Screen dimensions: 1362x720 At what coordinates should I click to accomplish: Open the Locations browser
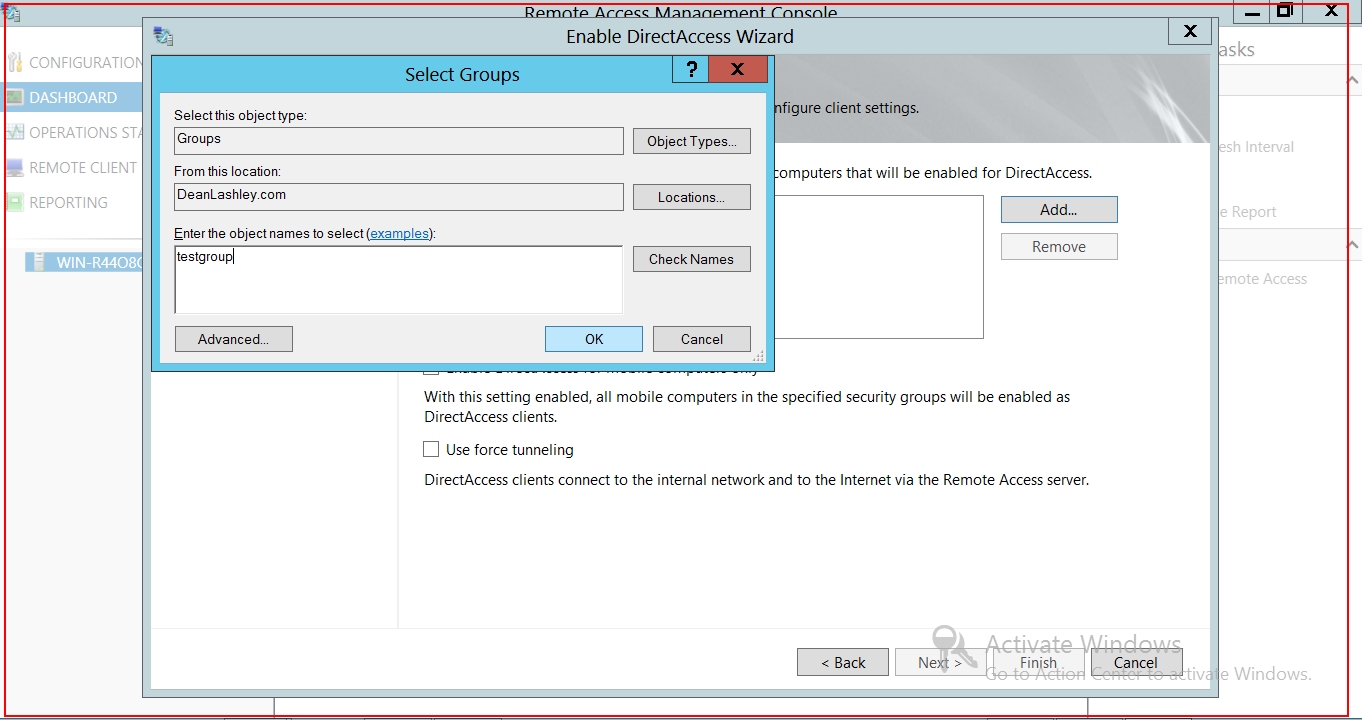coord(691,197)
